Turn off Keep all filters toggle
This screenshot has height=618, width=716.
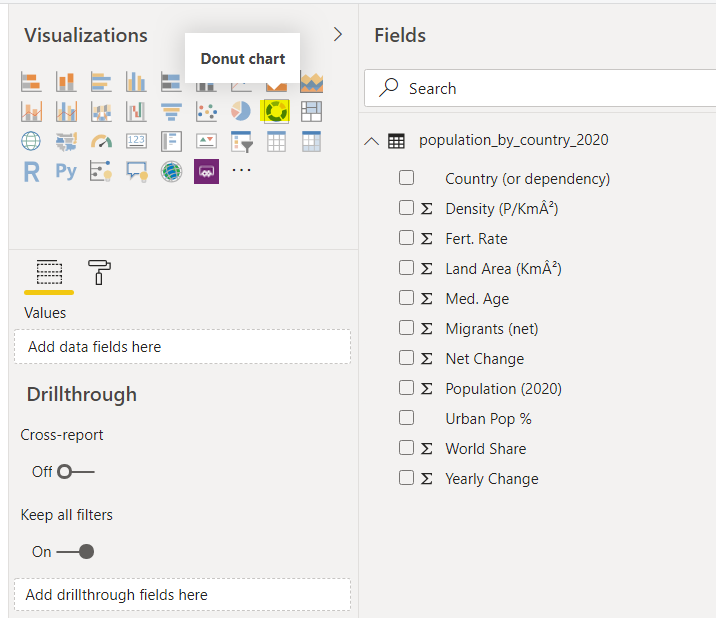[76, 551]
